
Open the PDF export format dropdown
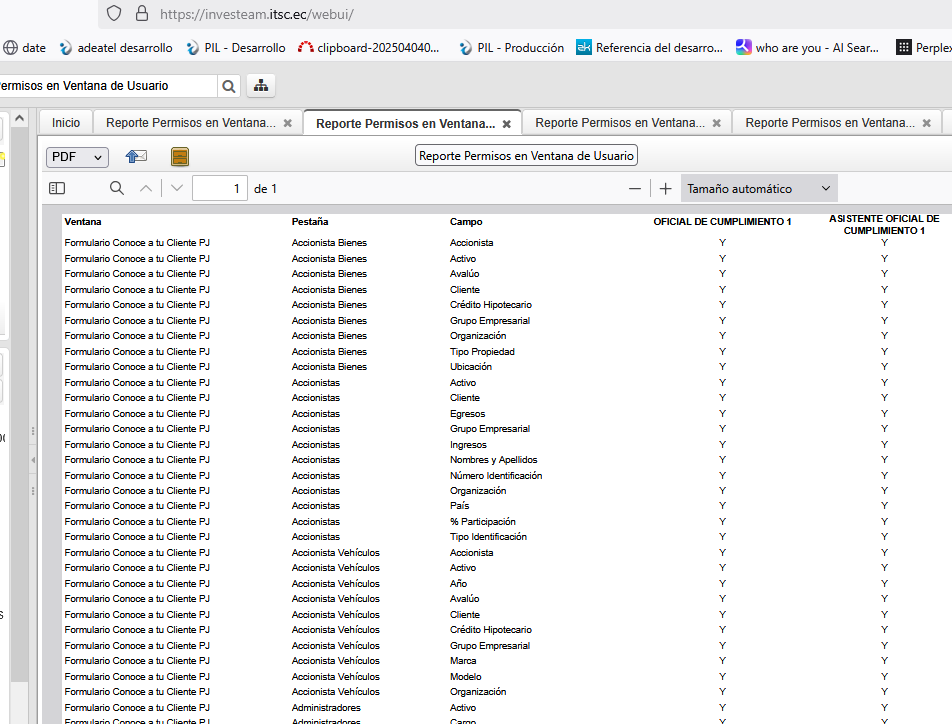point(77,157)
